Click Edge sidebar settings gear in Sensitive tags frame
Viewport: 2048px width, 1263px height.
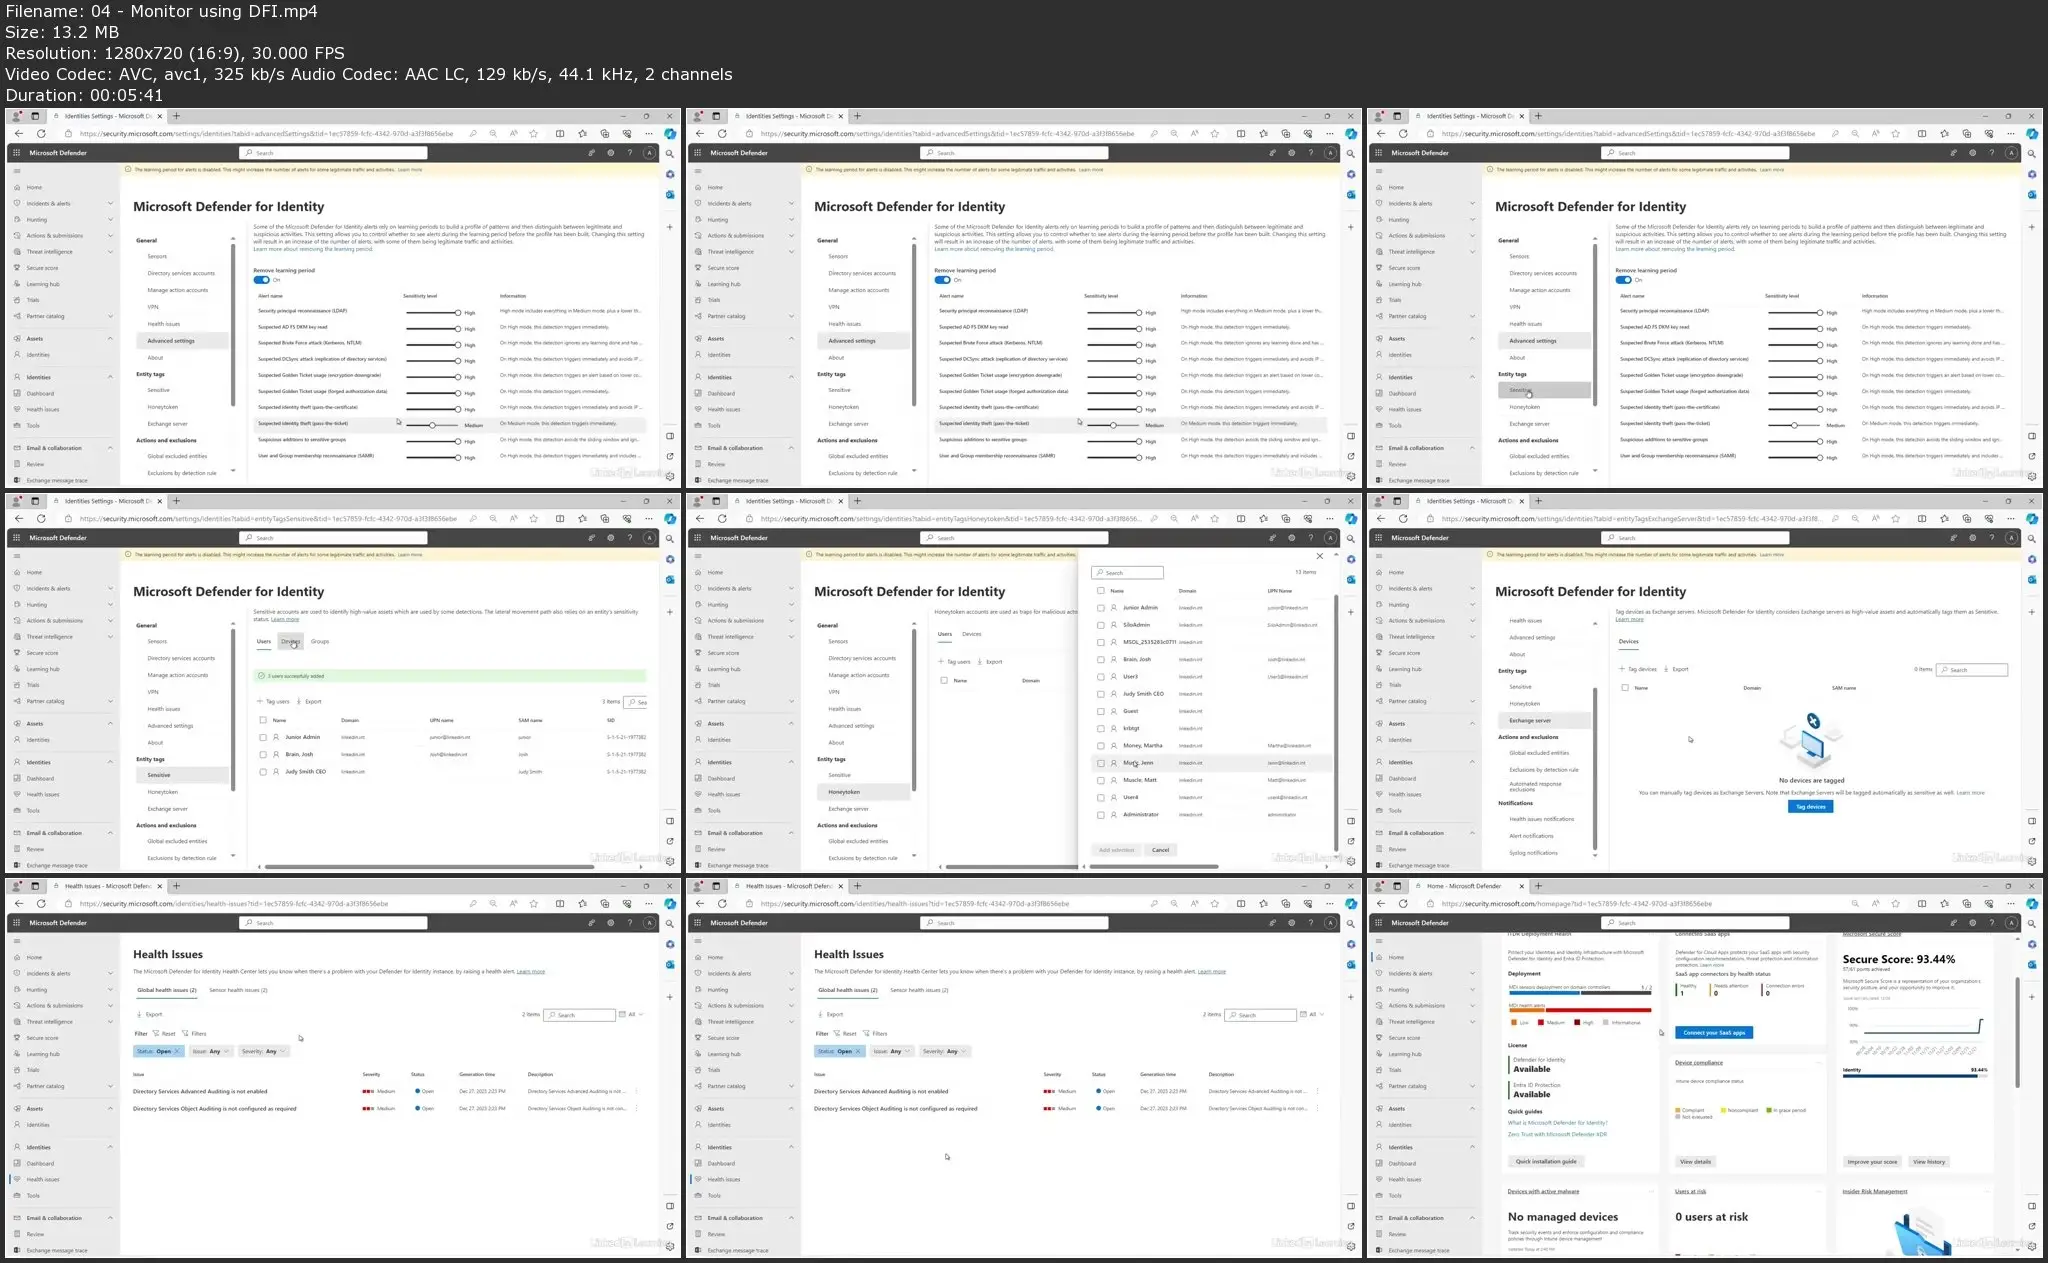[x=670, y=861]
